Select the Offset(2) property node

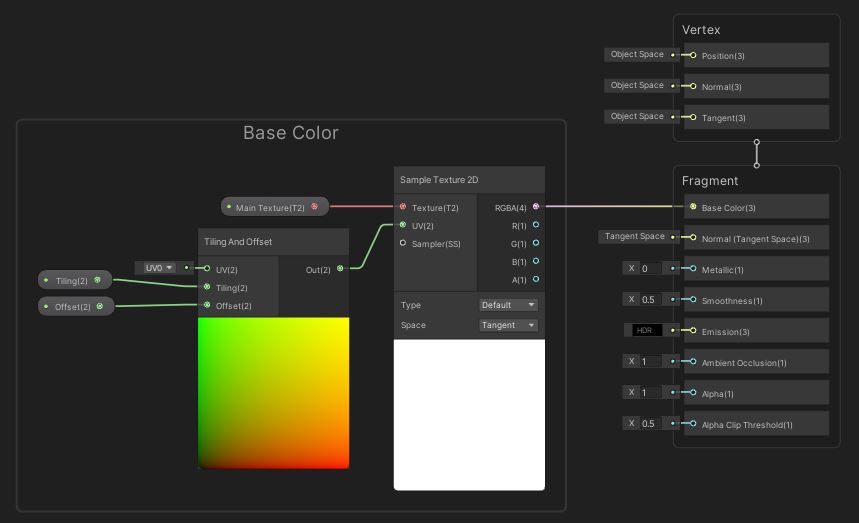point(76,306)
